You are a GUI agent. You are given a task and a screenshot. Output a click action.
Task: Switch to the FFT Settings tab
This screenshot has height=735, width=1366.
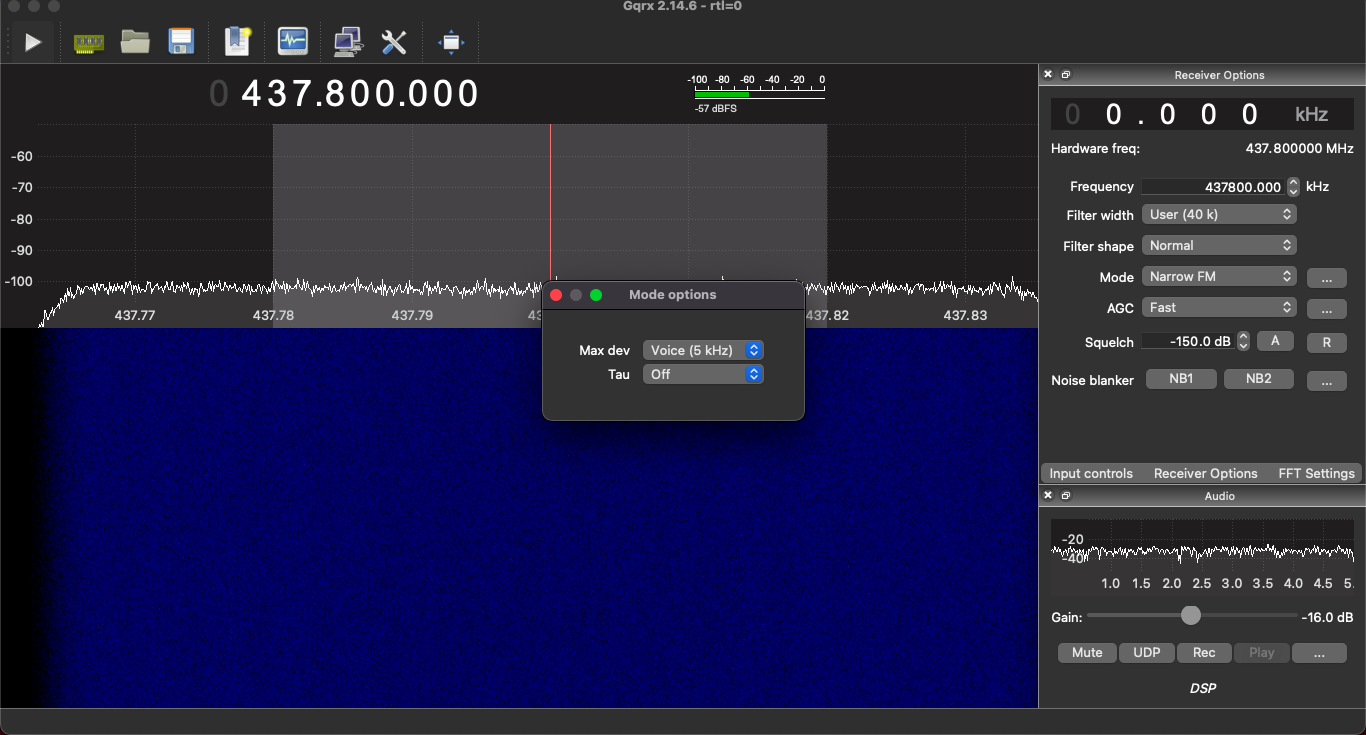[x=1316, y=473]
